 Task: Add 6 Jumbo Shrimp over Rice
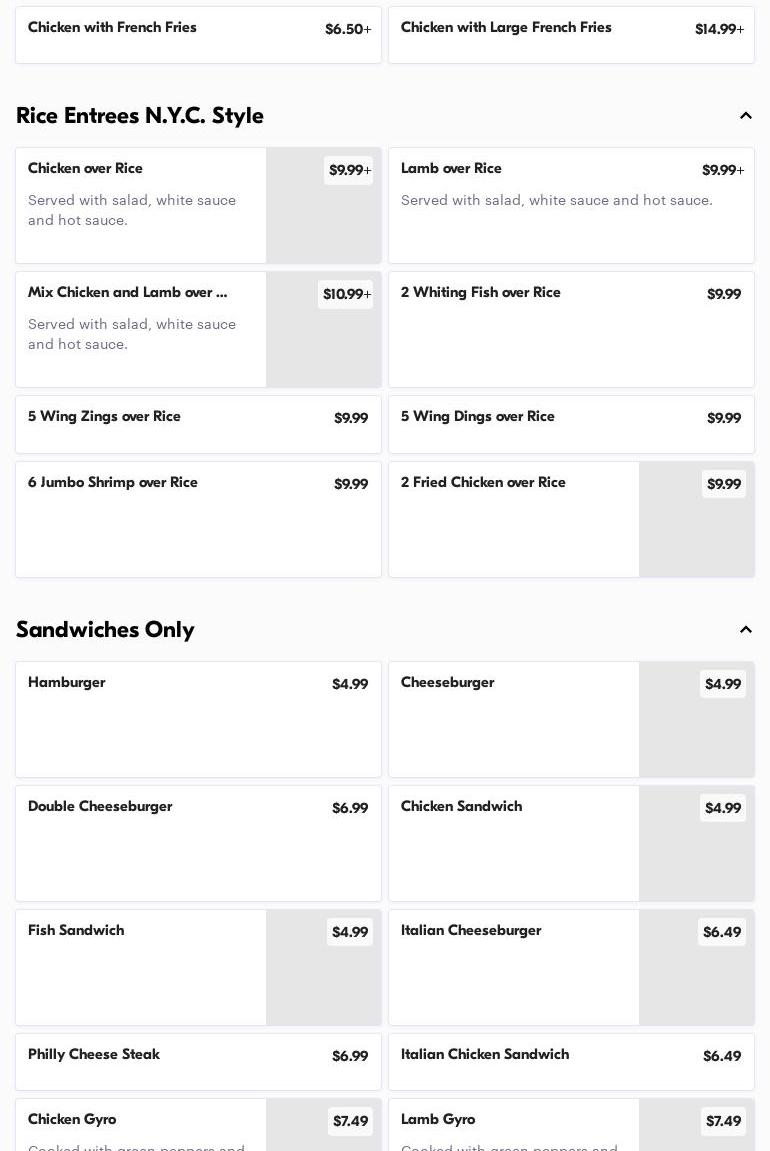pos(198,519)
